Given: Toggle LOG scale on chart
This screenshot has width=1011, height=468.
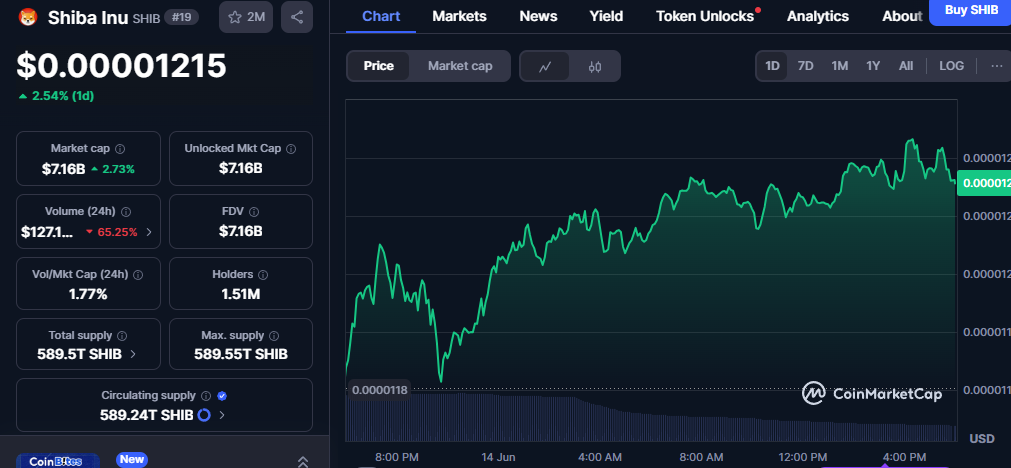Looking at the screenshot, I should tap(952, 66).
